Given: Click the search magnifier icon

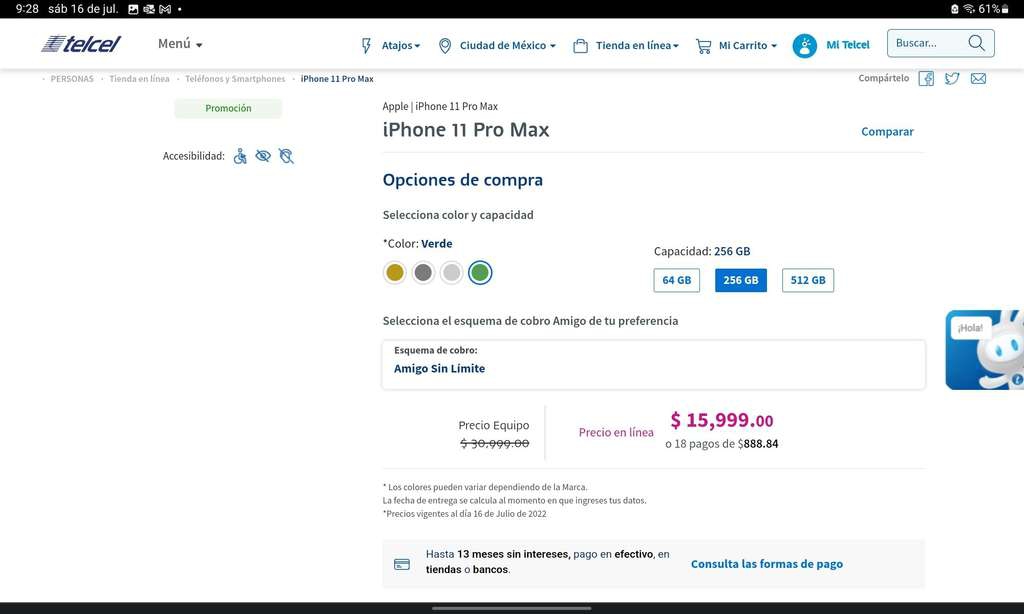Looking at the screenshot, I should (x=976, y=43).
